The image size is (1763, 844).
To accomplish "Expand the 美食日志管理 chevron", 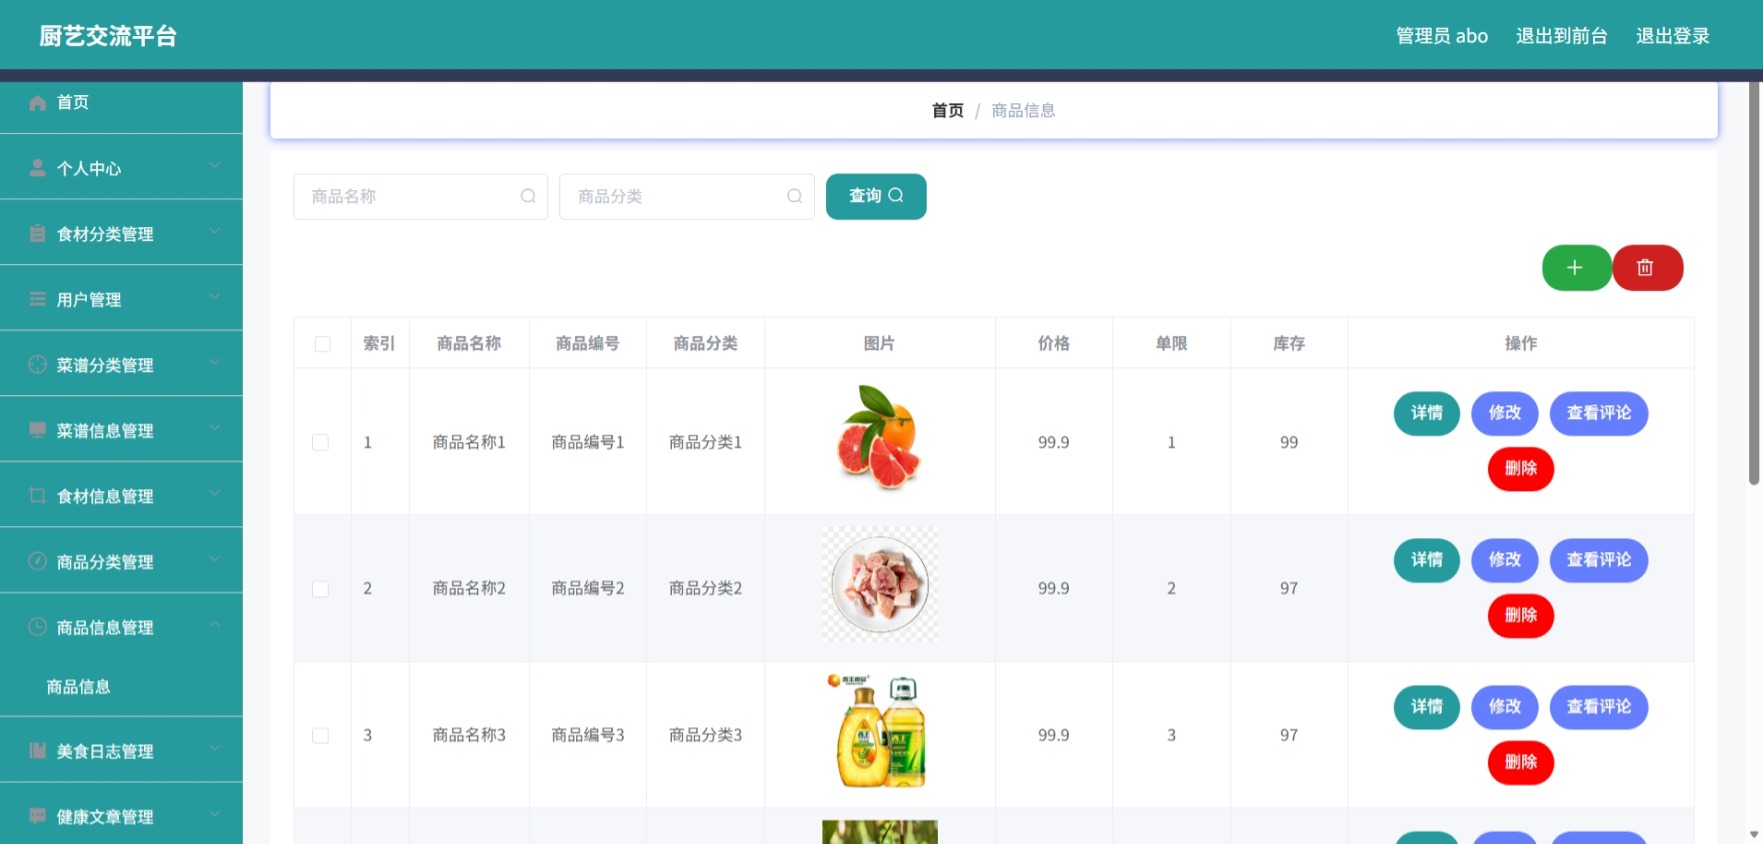I will pyautogui.click(x=215, y=748).
